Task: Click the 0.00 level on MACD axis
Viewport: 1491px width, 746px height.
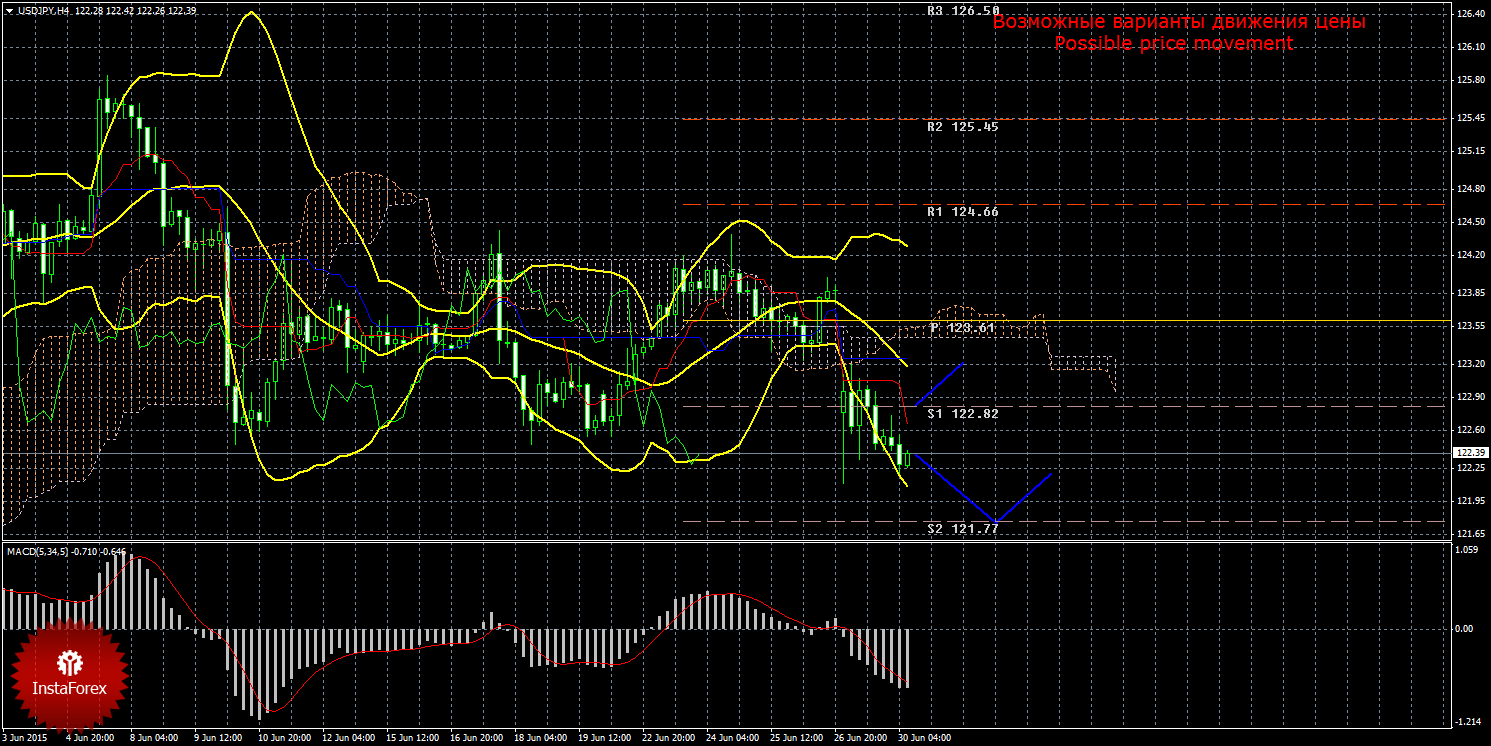Action: point(1464,629)
